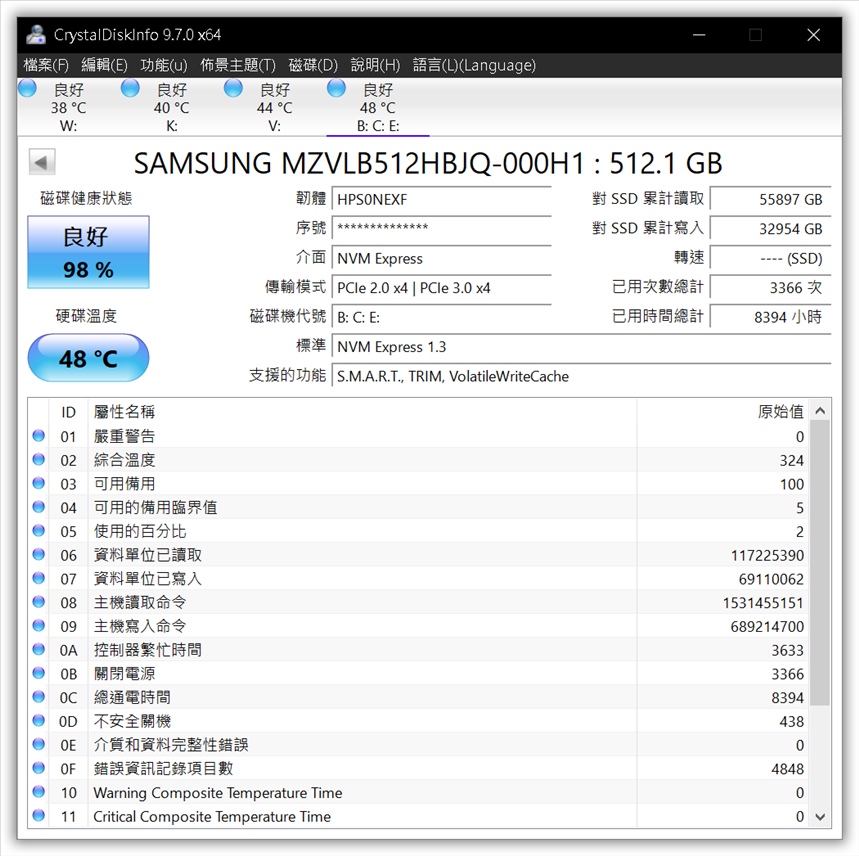Click the firmware field HPS0NEXF
This screenshot has width=859, height=856.
tap(442, 199)
